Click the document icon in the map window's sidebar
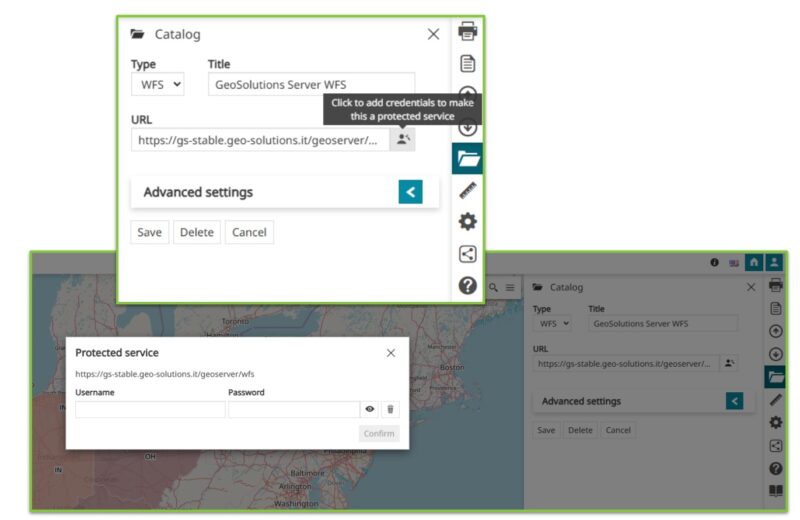The image size is (800, 520). pos(776,308)
